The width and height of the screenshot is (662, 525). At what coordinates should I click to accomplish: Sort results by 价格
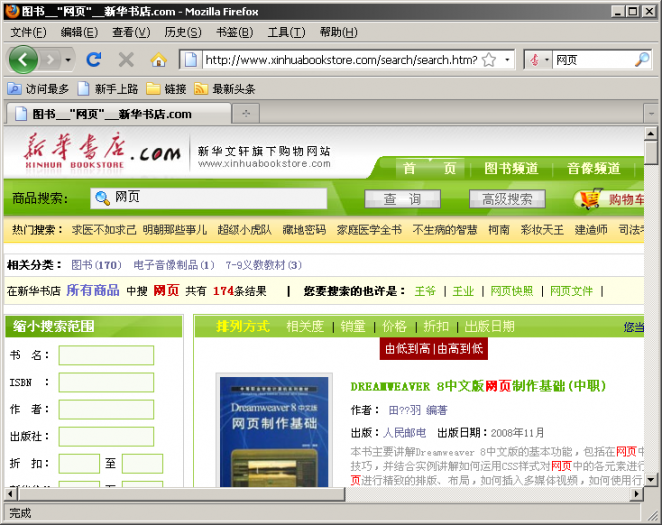[x=394, y=326]
